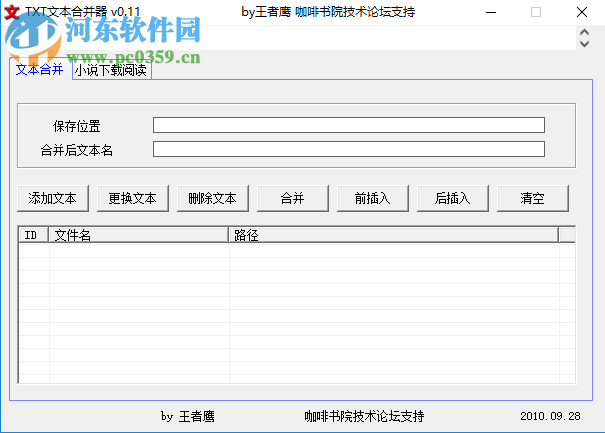Click the 更换文本 button

pos(133,198)
